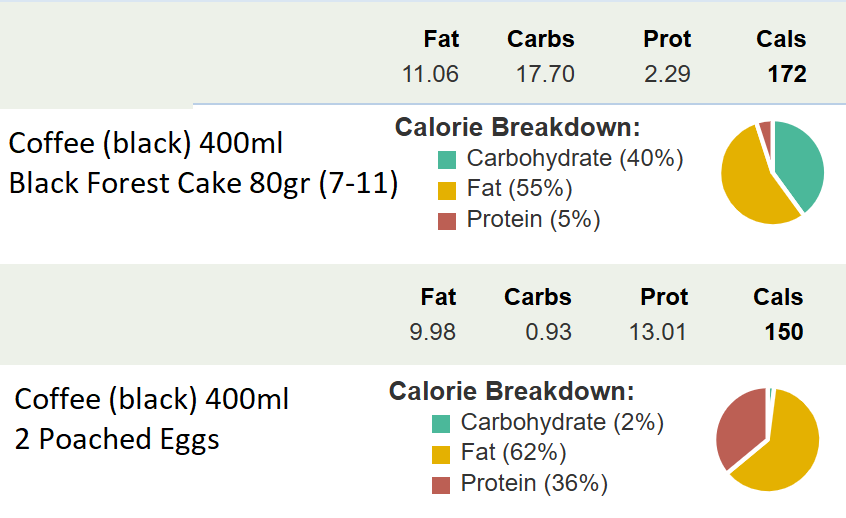The height and width of the screenshot is (518, 846).
Task: Click the 150 calories total value
Action: pyautogui.click(x=784, y=331)
